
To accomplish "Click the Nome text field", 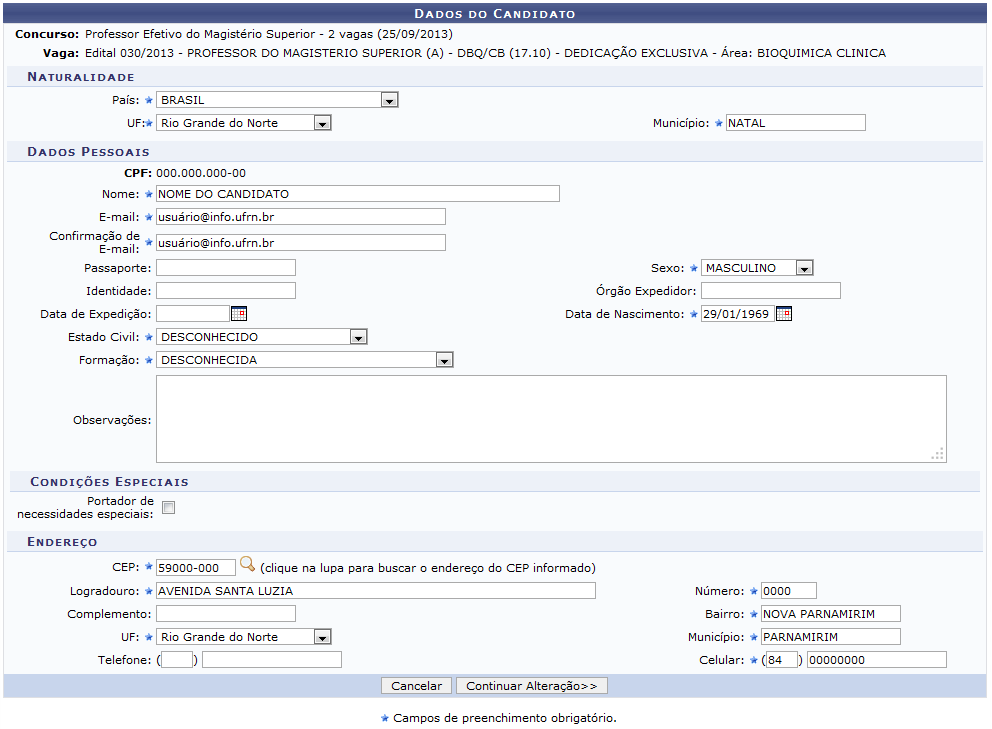I will coord(357,194).
